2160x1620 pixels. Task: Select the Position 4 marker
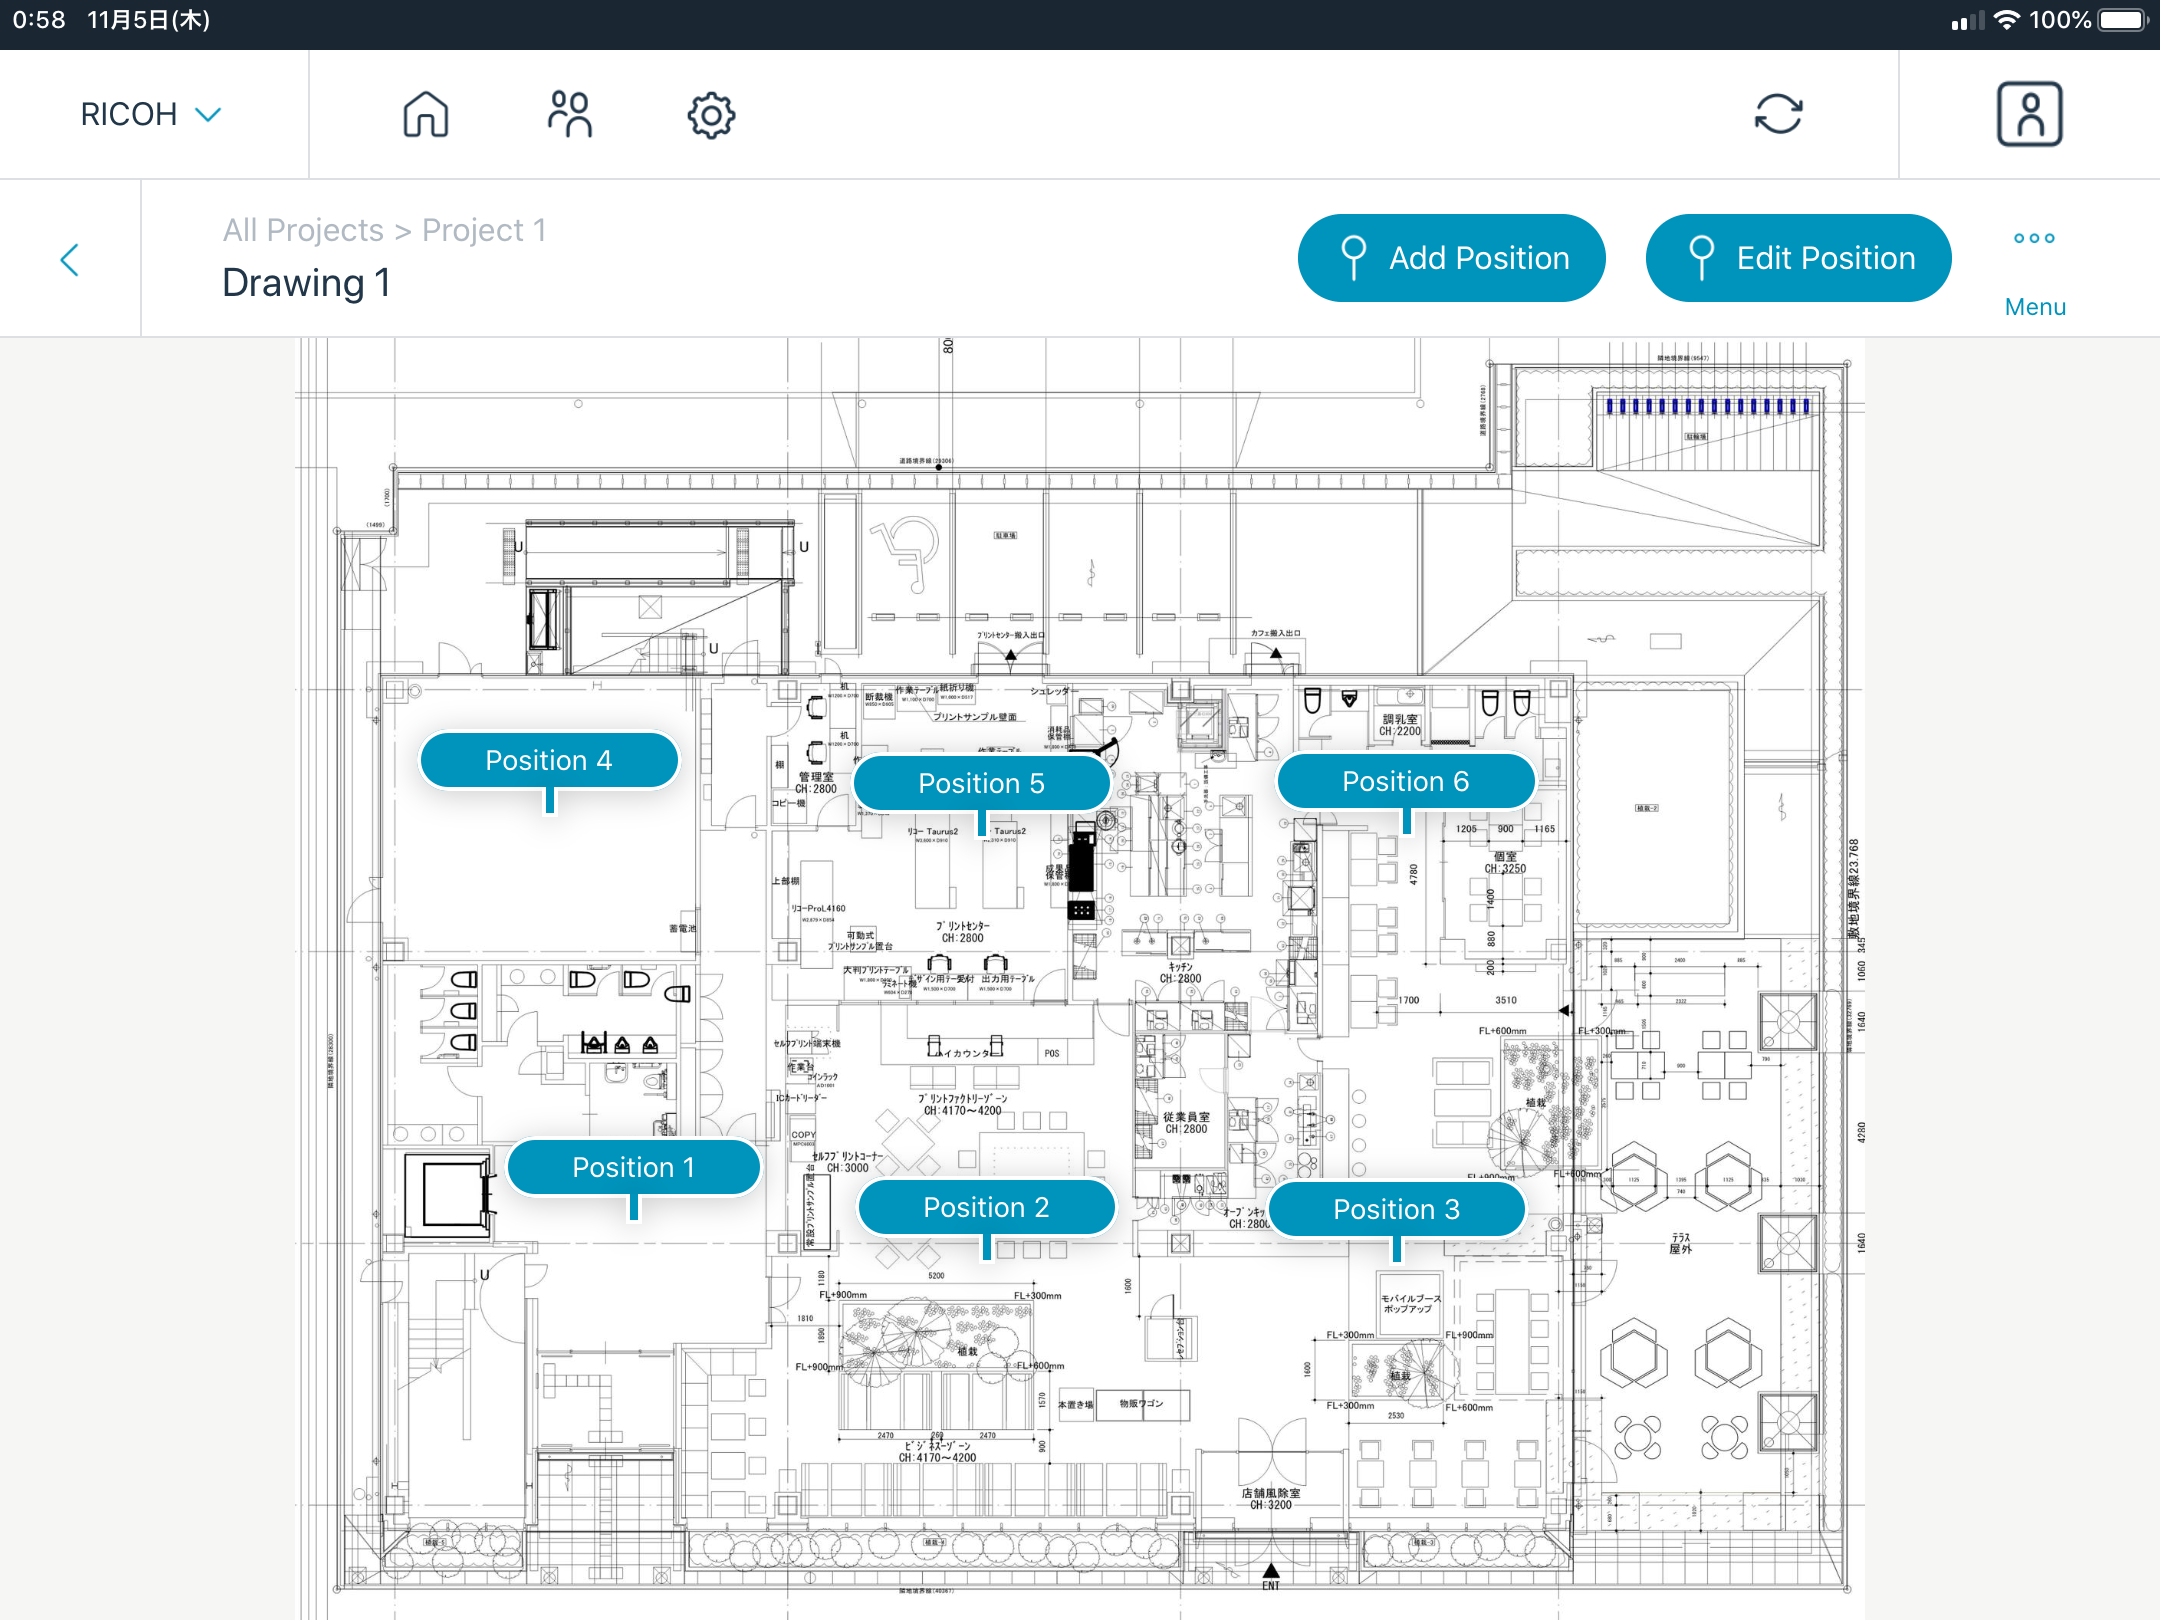click(548, 760)
